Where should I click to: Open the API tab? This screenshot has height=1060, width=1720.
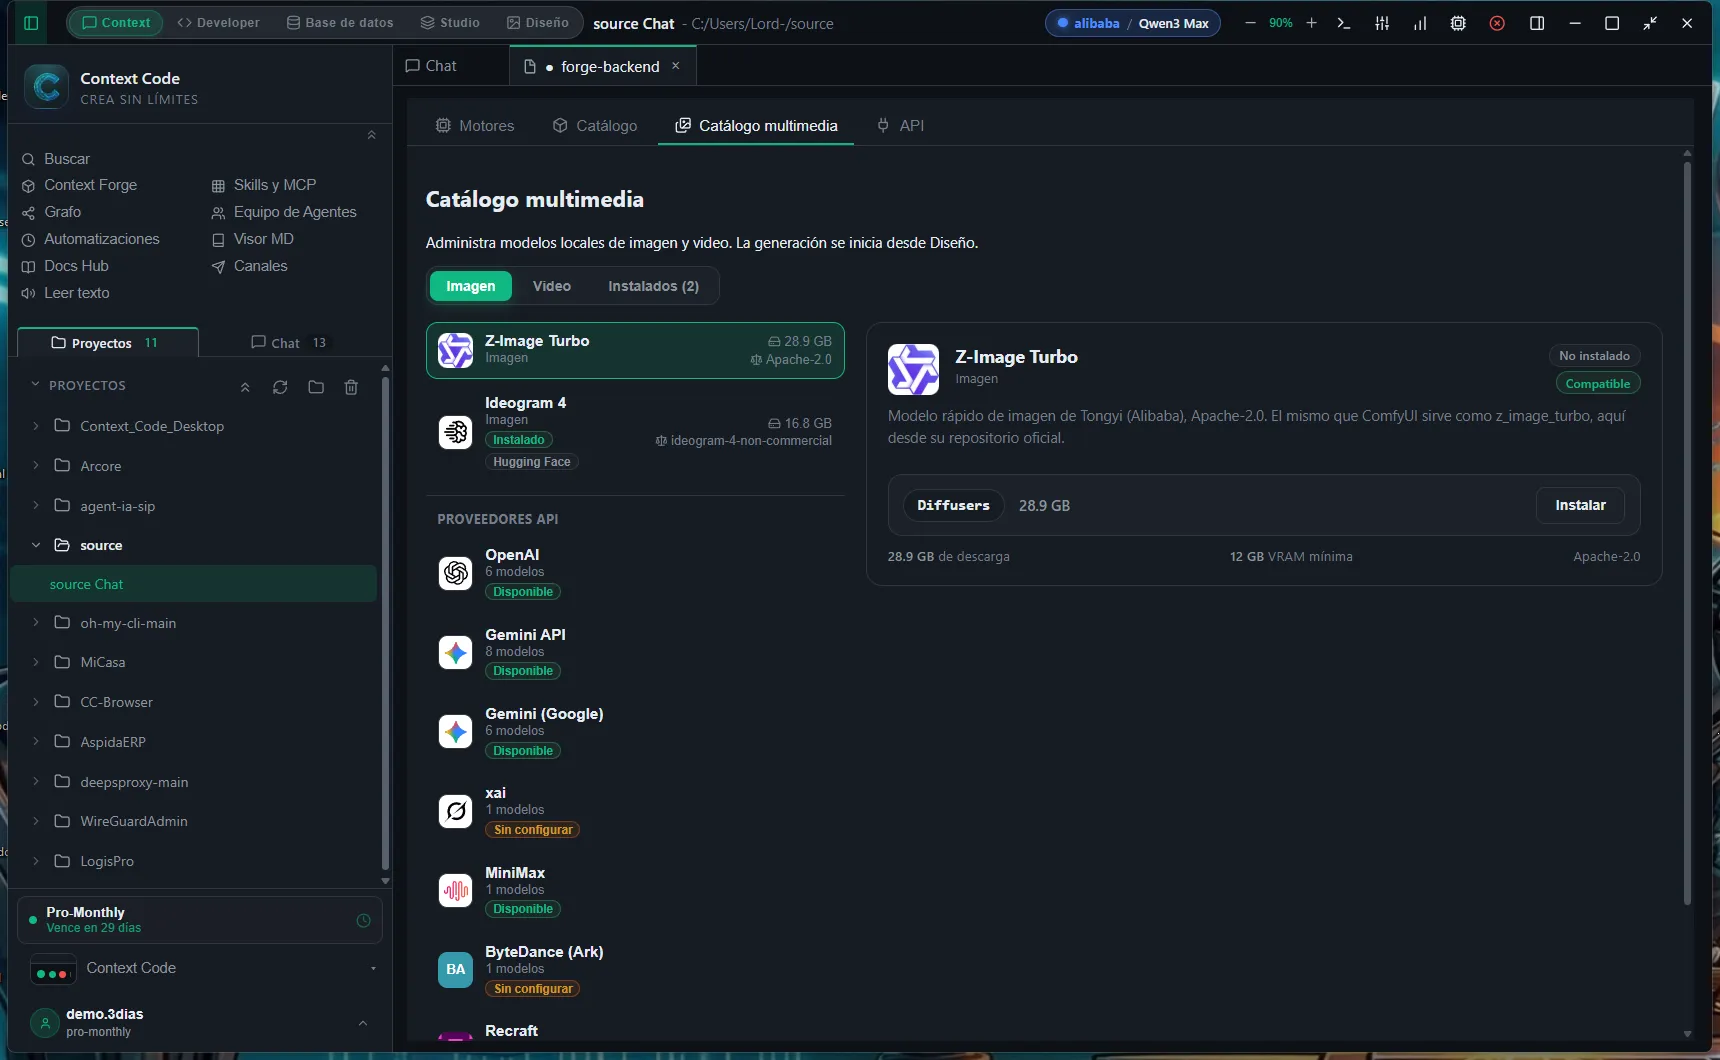pos(900,126)
